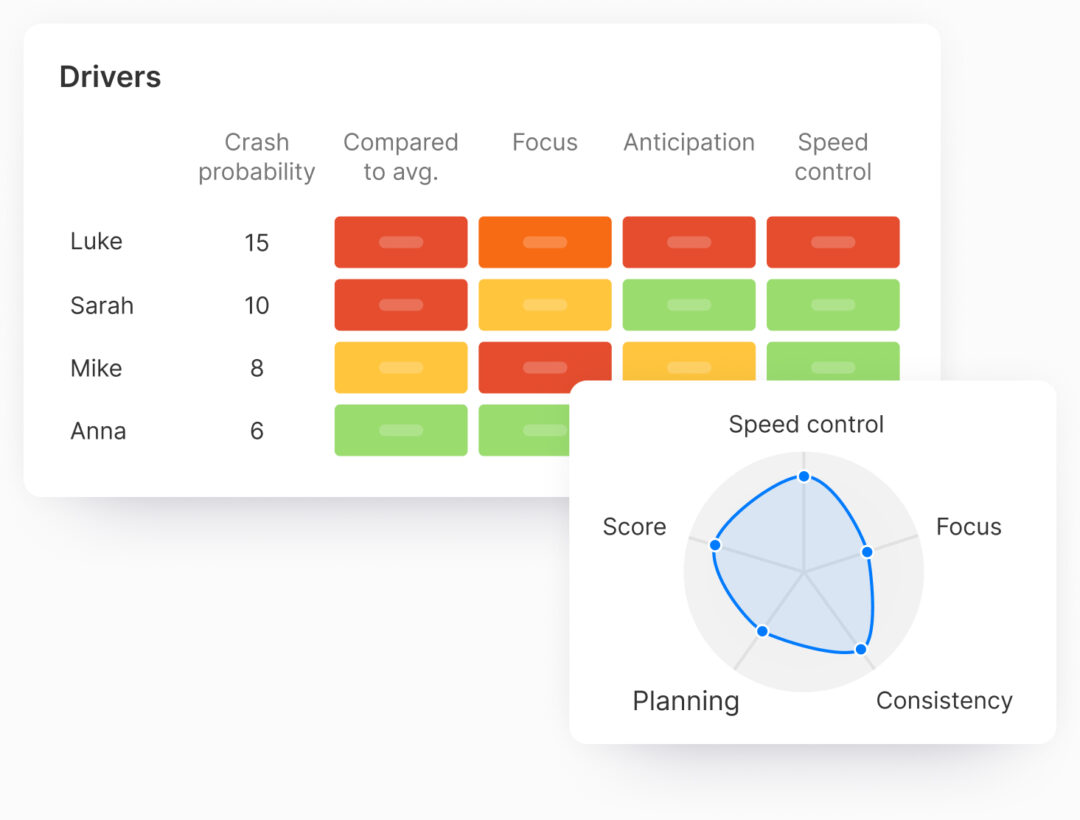Open driver Luke's row name
The image size is (1080, 820).
96,241
